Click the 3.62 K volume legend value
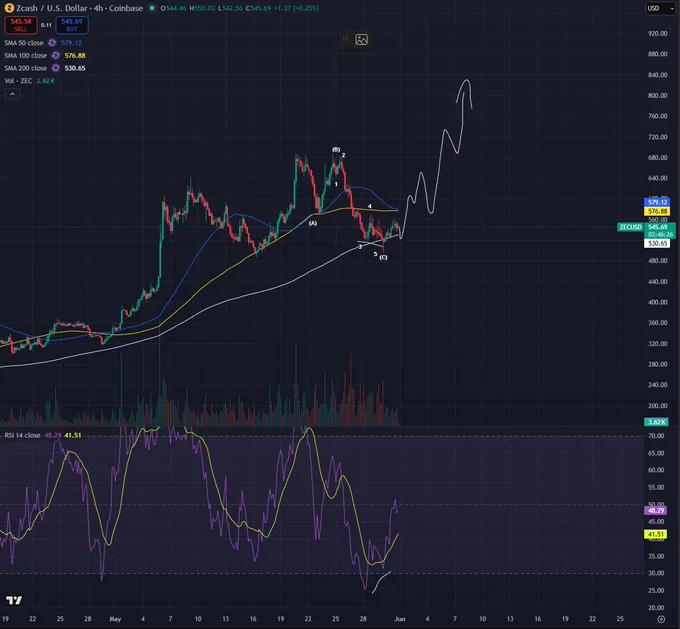Screen dimensions: 680x629 click(45, 81)
